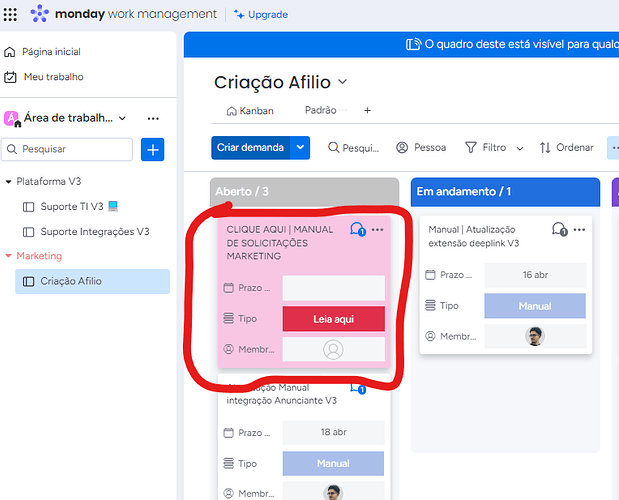The image size is (619, 500).
Task: Open Criação Afilio board title dropdown
Action: [x=343, y=82]
